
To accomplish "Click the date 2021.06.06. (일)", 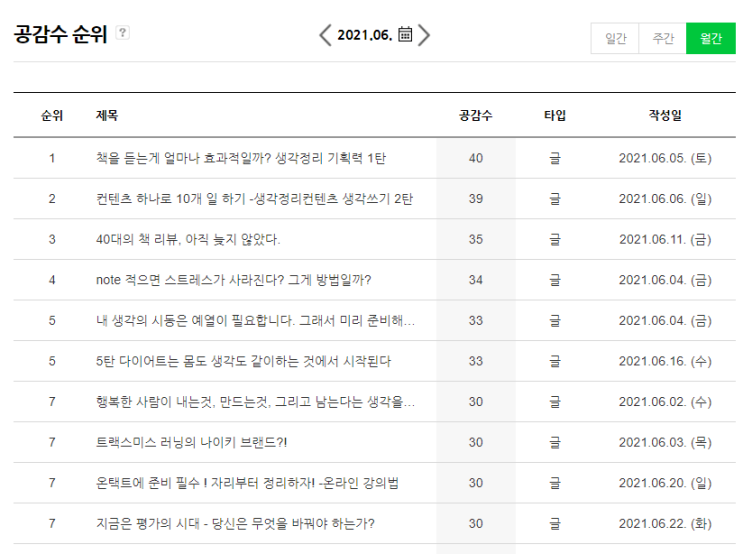I will [x=665, y=199].
